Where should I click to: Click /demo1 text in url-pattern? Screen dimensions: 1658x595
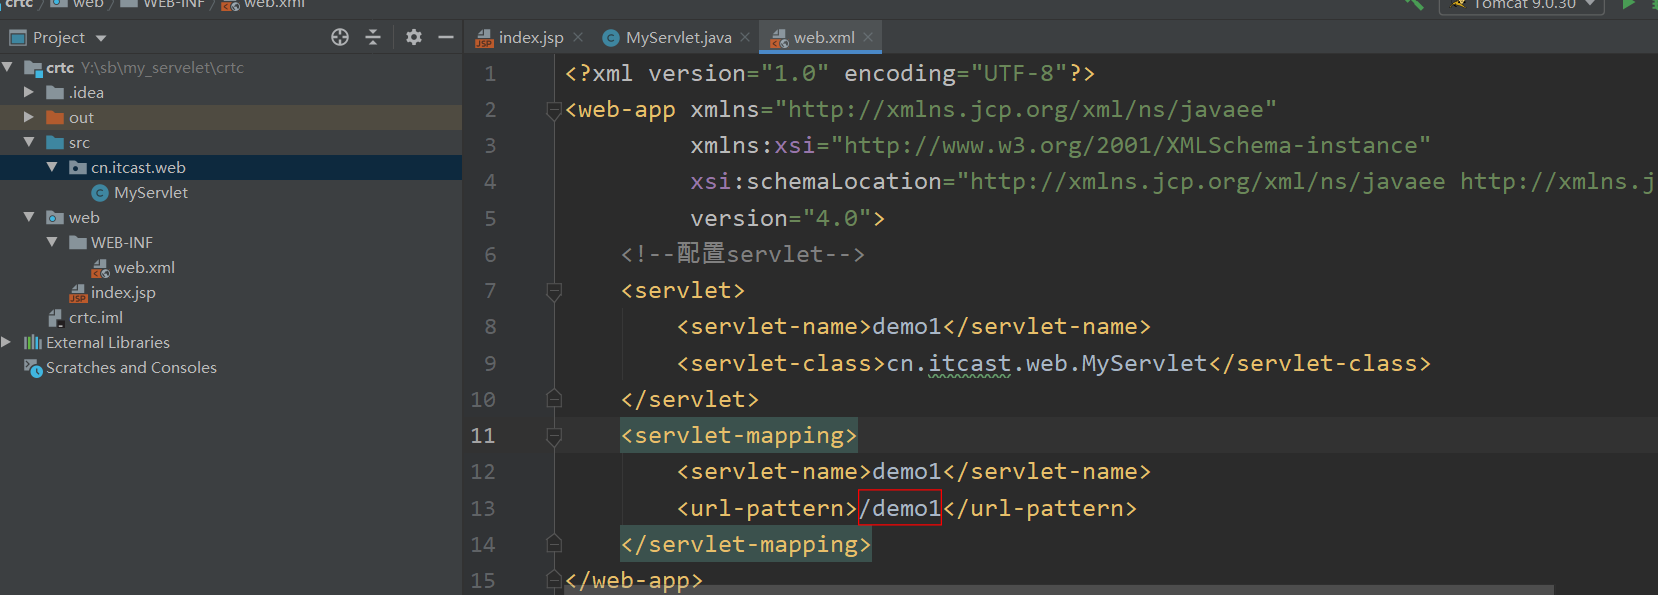click(x=900, y=508)
